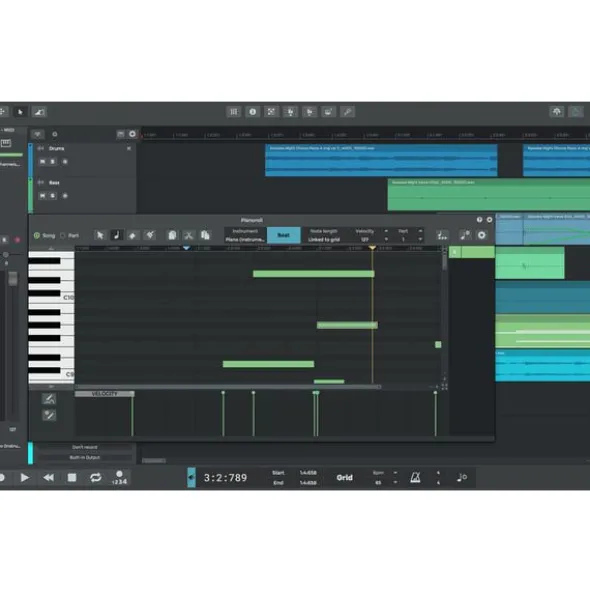
Task: Click the Pianoroll horizontal scrollbar
Action: click(x=228, y=387)
